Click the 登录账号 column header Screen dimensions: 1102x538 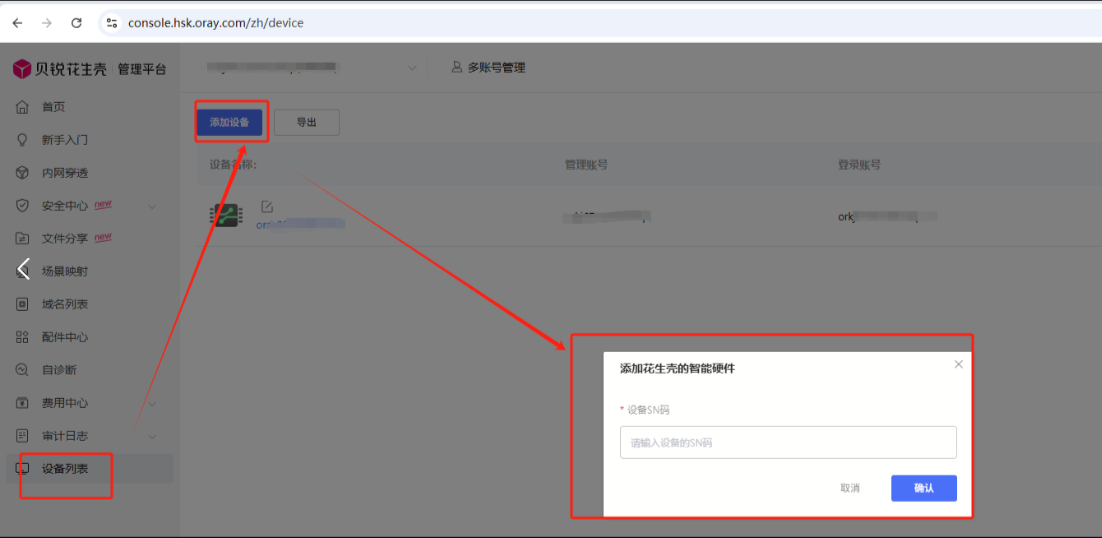859,165
